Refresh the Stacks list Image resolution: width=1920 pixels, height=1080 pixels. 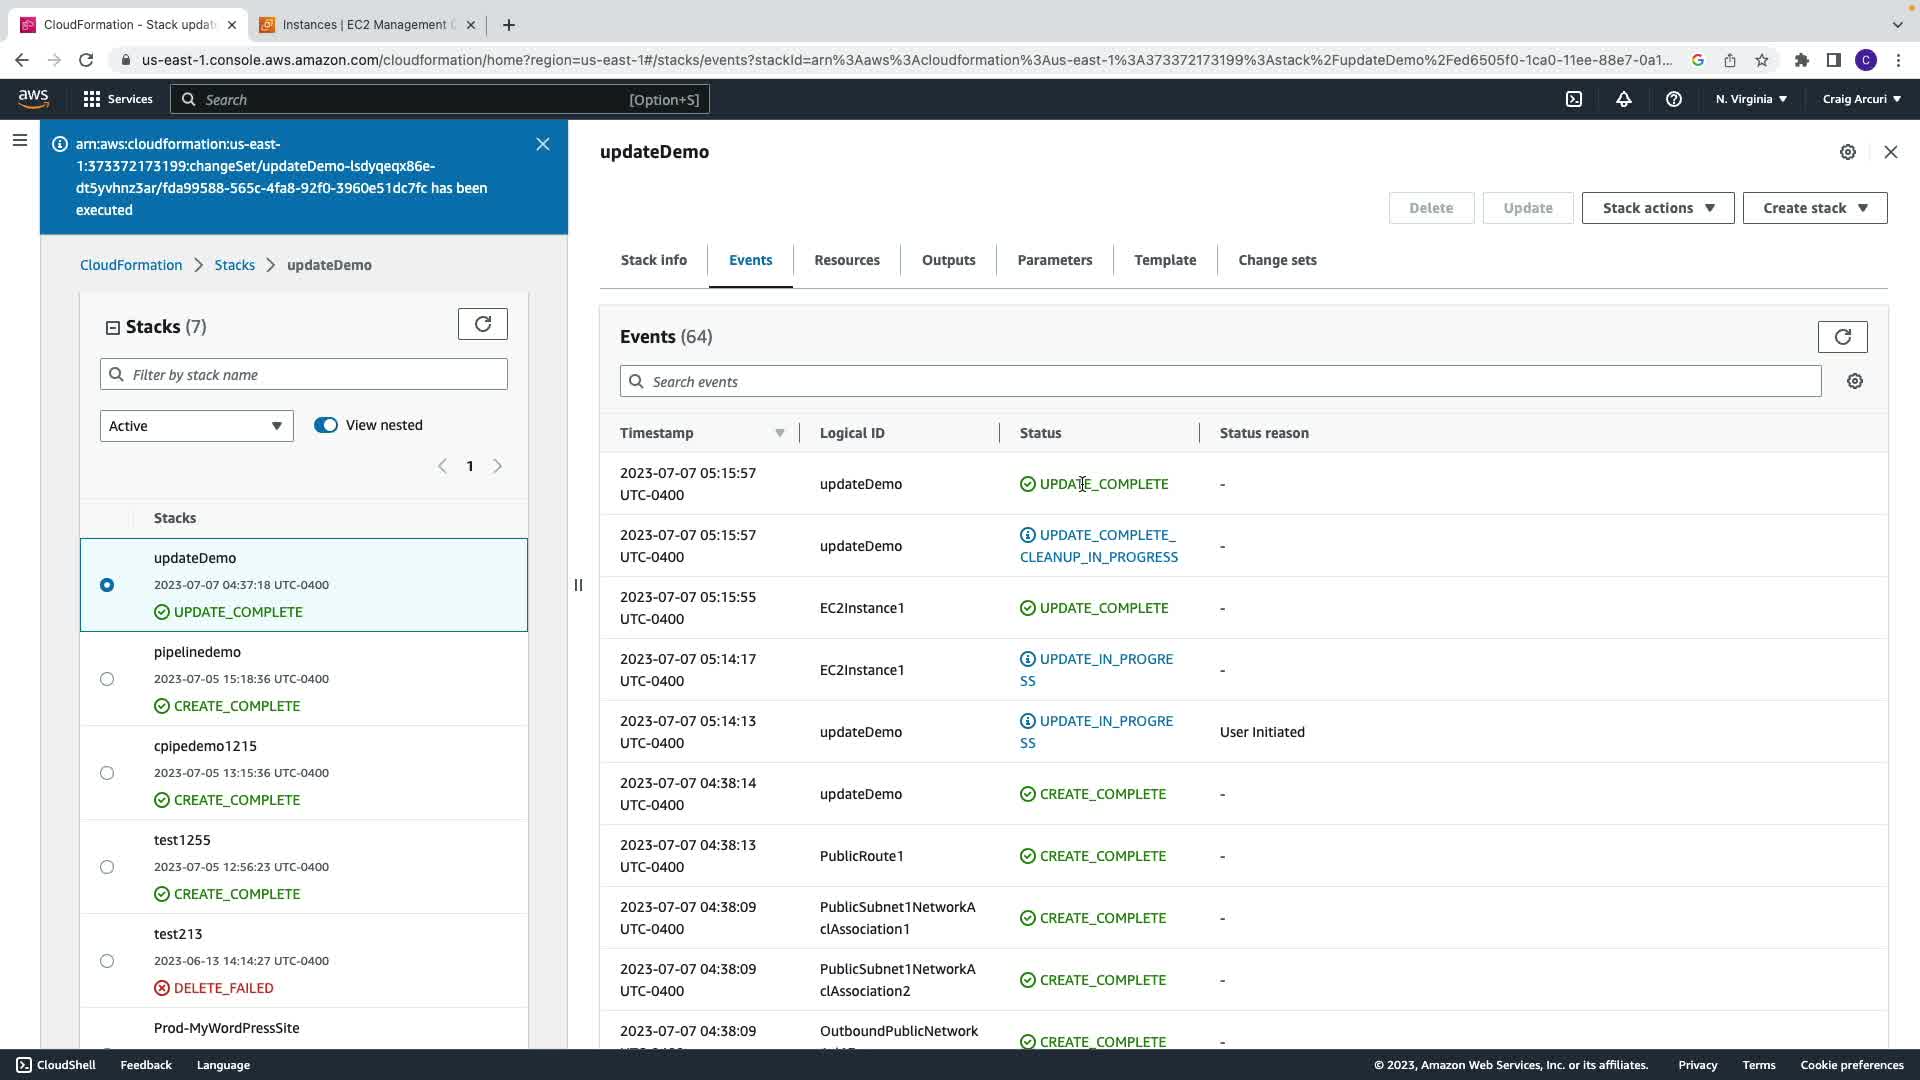coord(483,324)
